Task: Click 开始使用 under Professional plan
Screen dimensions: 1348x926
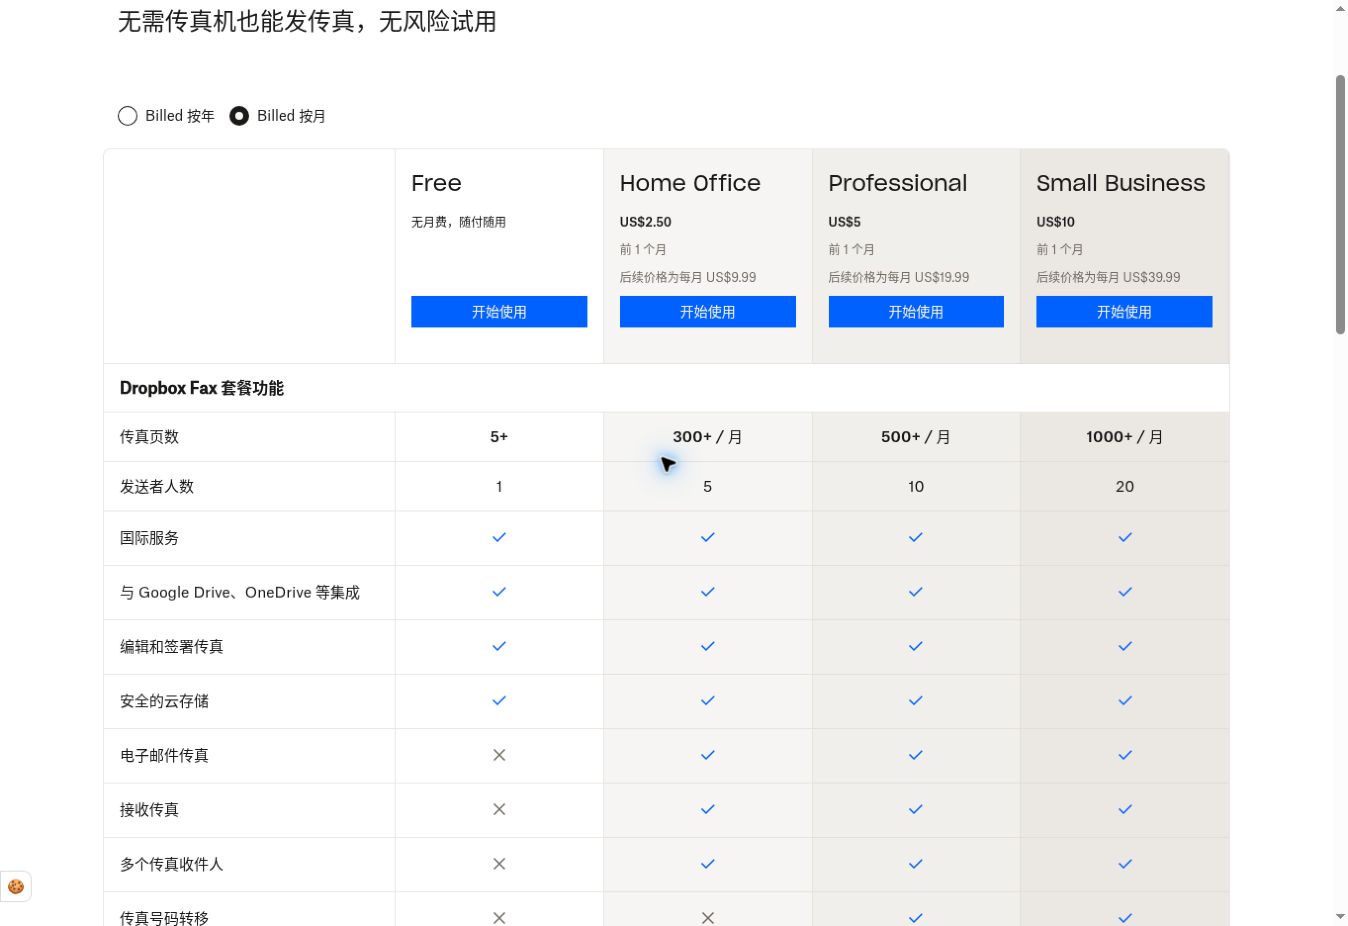Action: click(x=916, y=312)
